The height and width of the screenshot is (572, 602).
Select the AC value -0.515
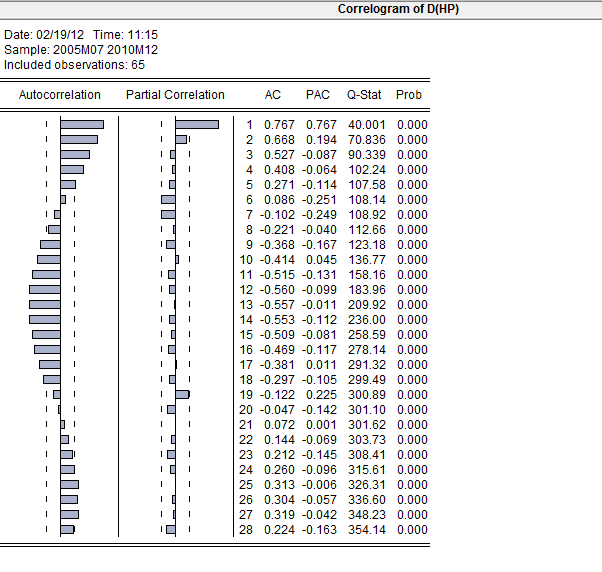click(277, 275)
